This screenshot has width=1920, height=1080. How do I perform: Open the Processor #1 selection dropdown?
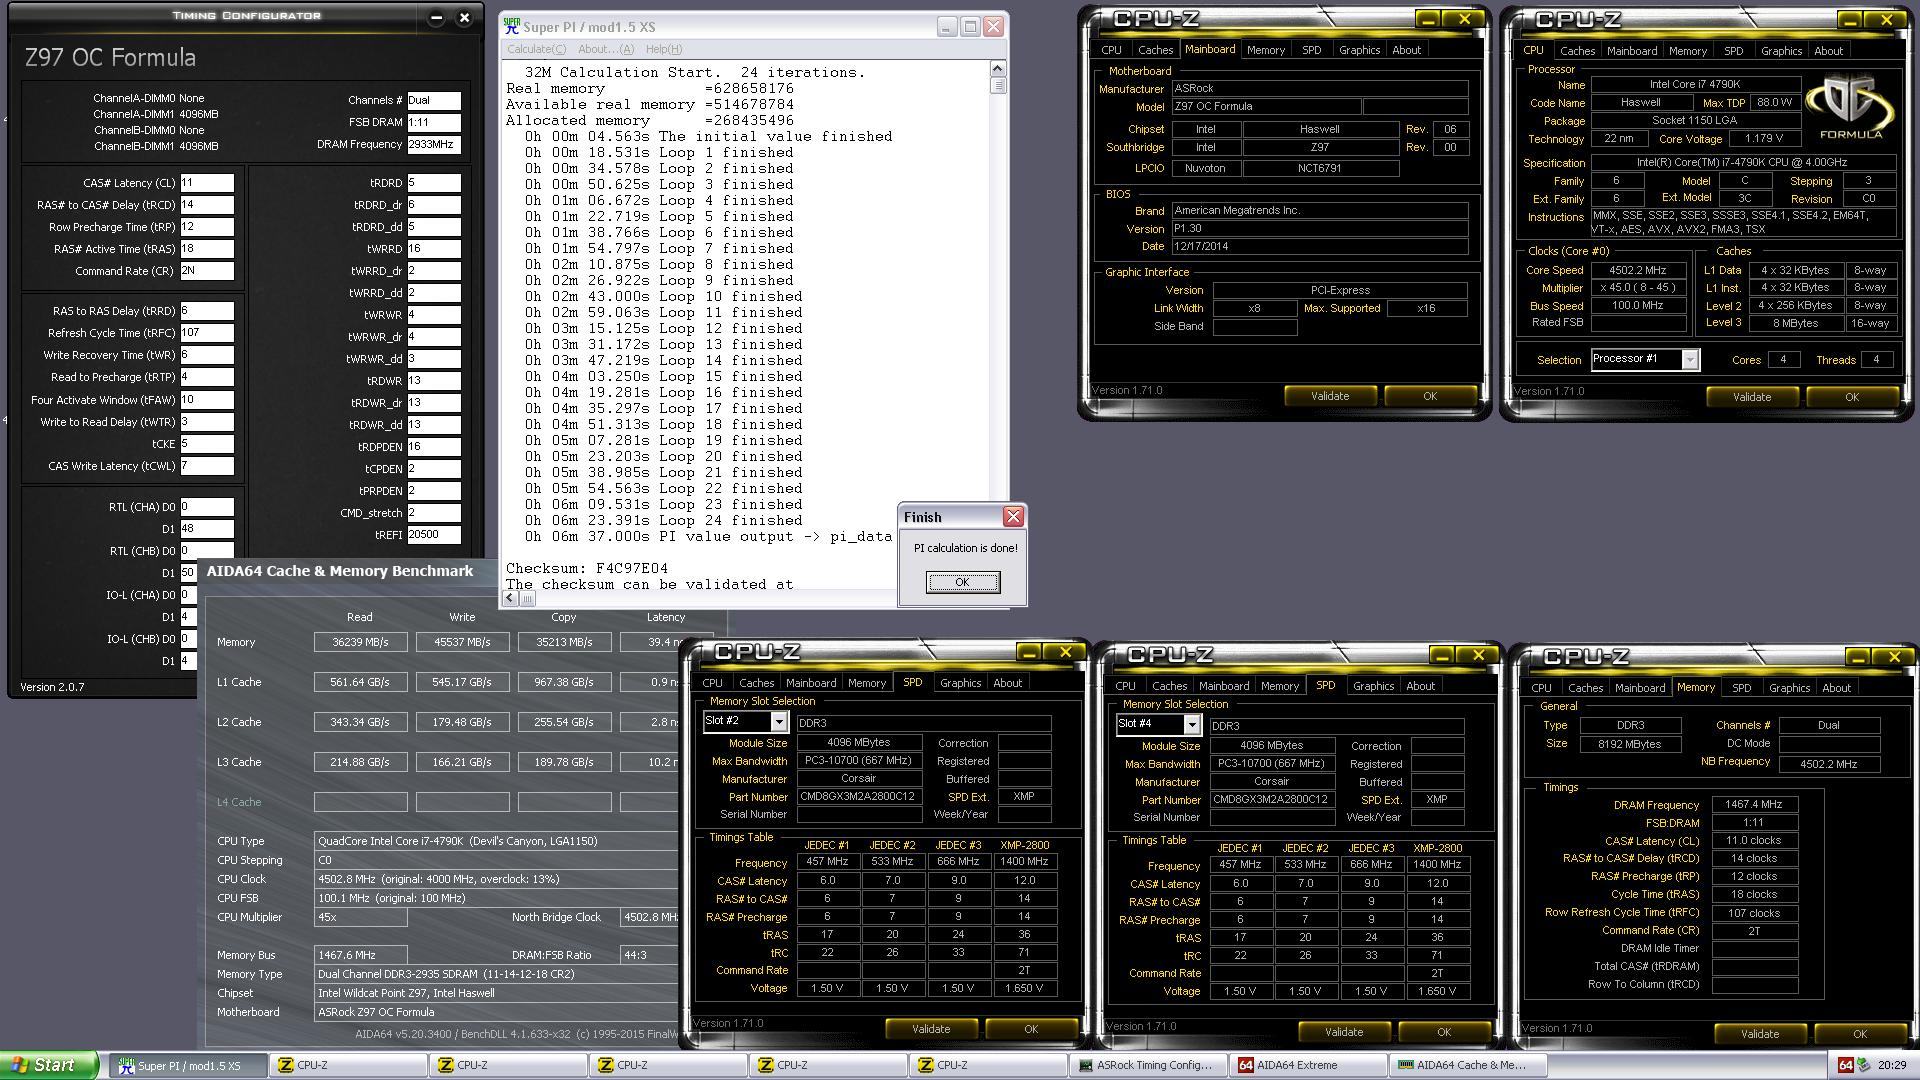pyautogui.click(x=1689, y=360)
